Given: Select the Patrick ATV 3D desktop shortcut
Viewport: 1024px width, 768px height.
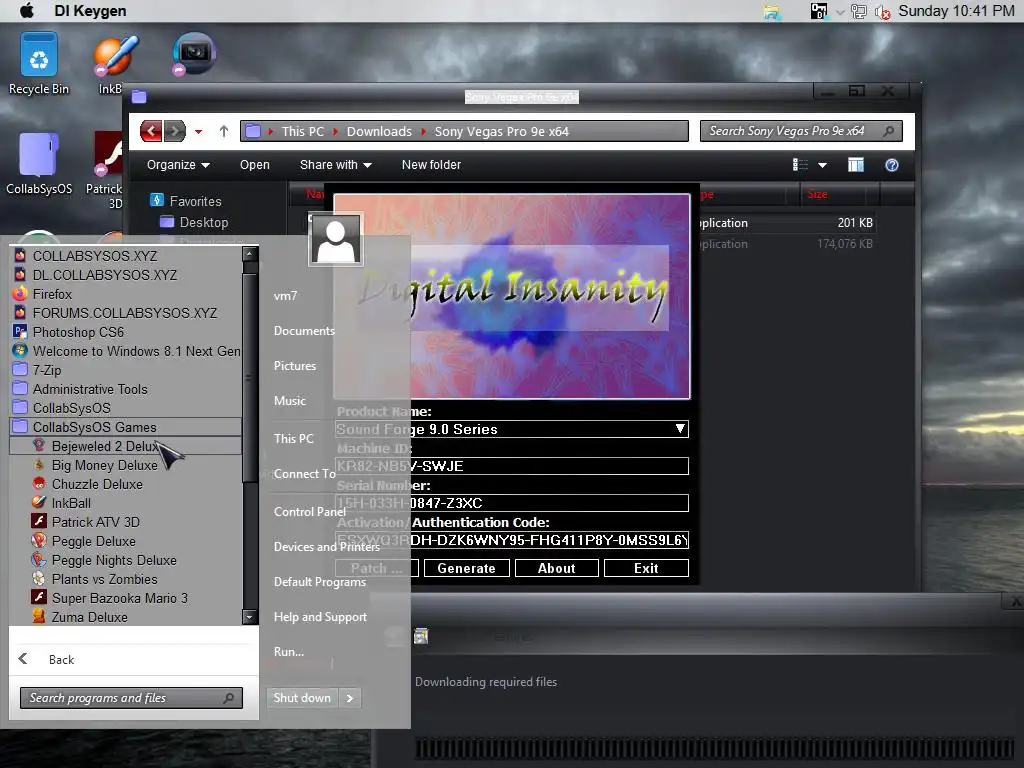Looking at the screenshot, I should point(108,169).
